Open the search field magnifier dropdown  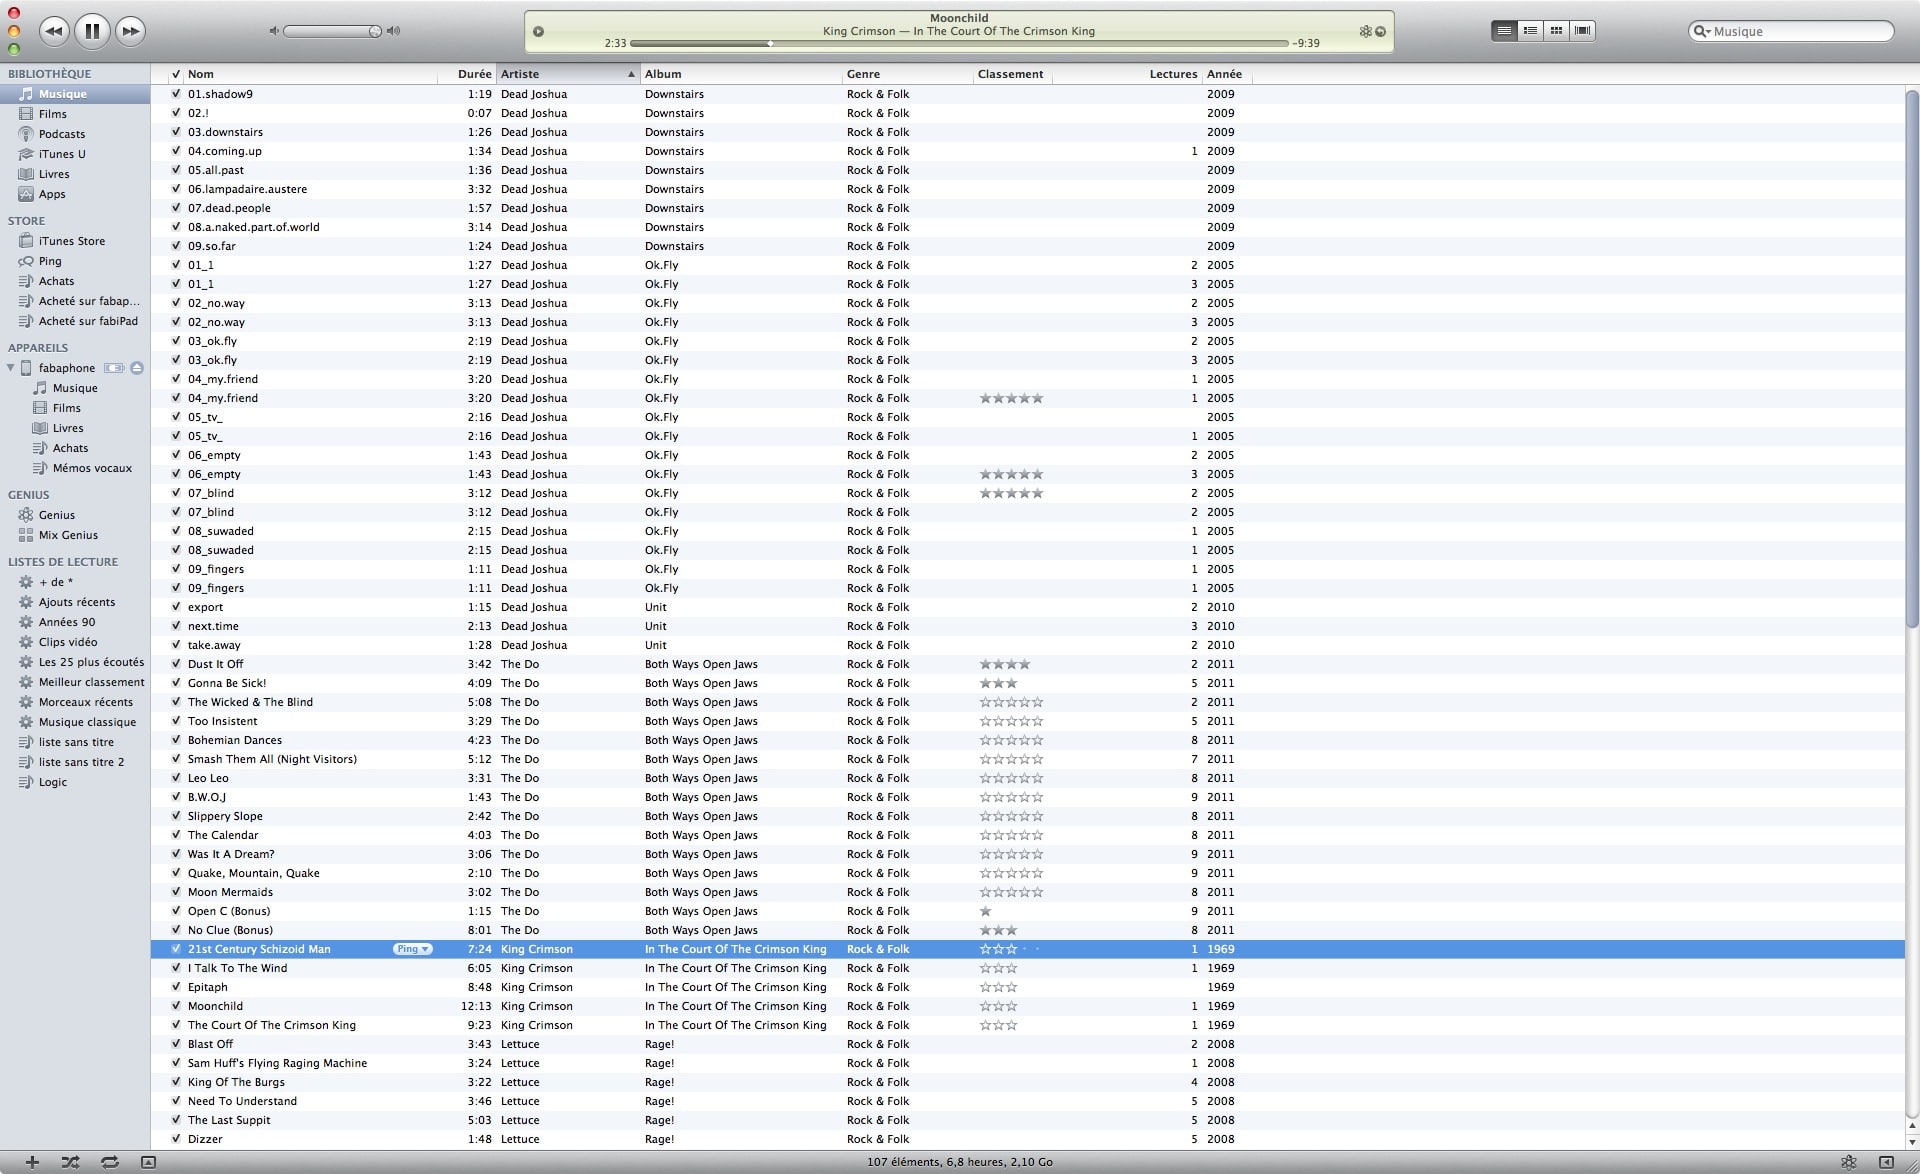click(x=1701, y=31)
